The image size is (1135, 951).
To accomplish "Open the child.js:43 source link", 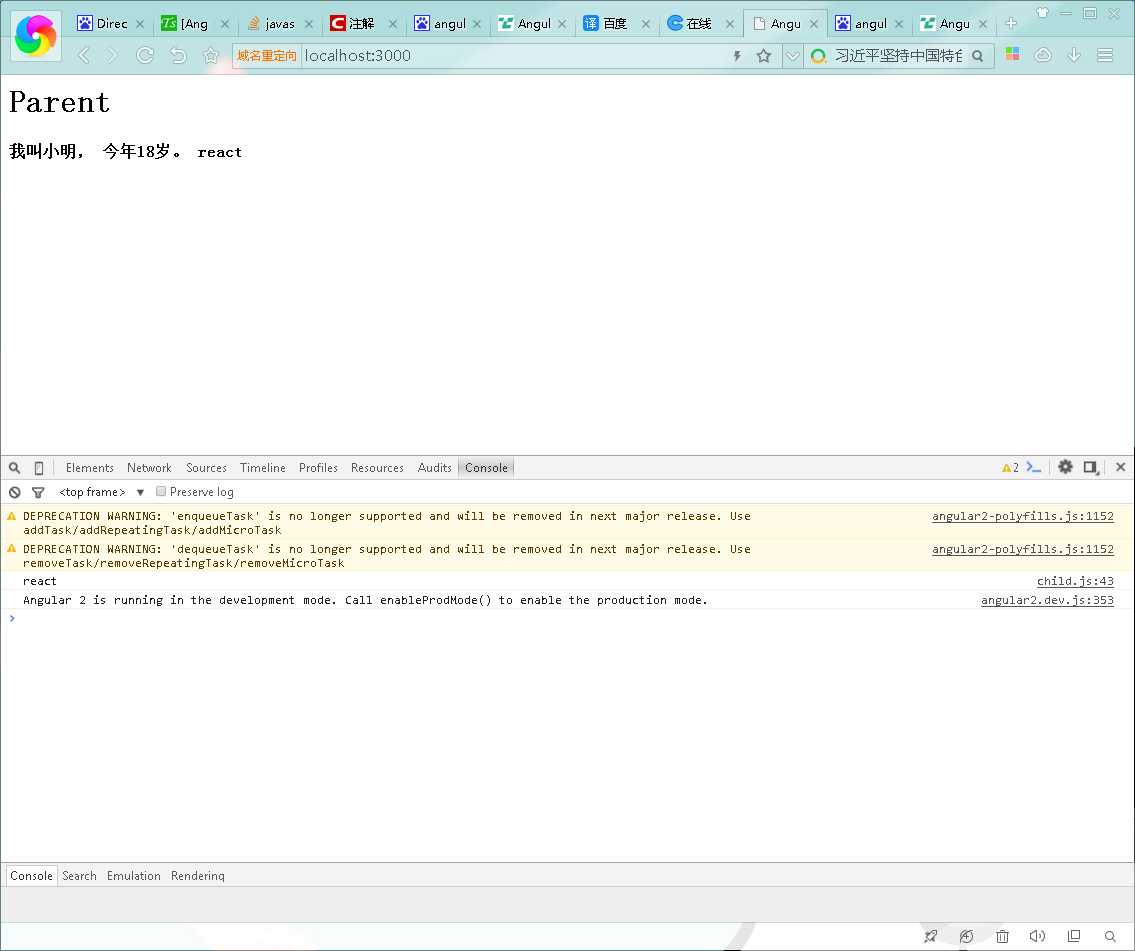I will coord(1075,581).
